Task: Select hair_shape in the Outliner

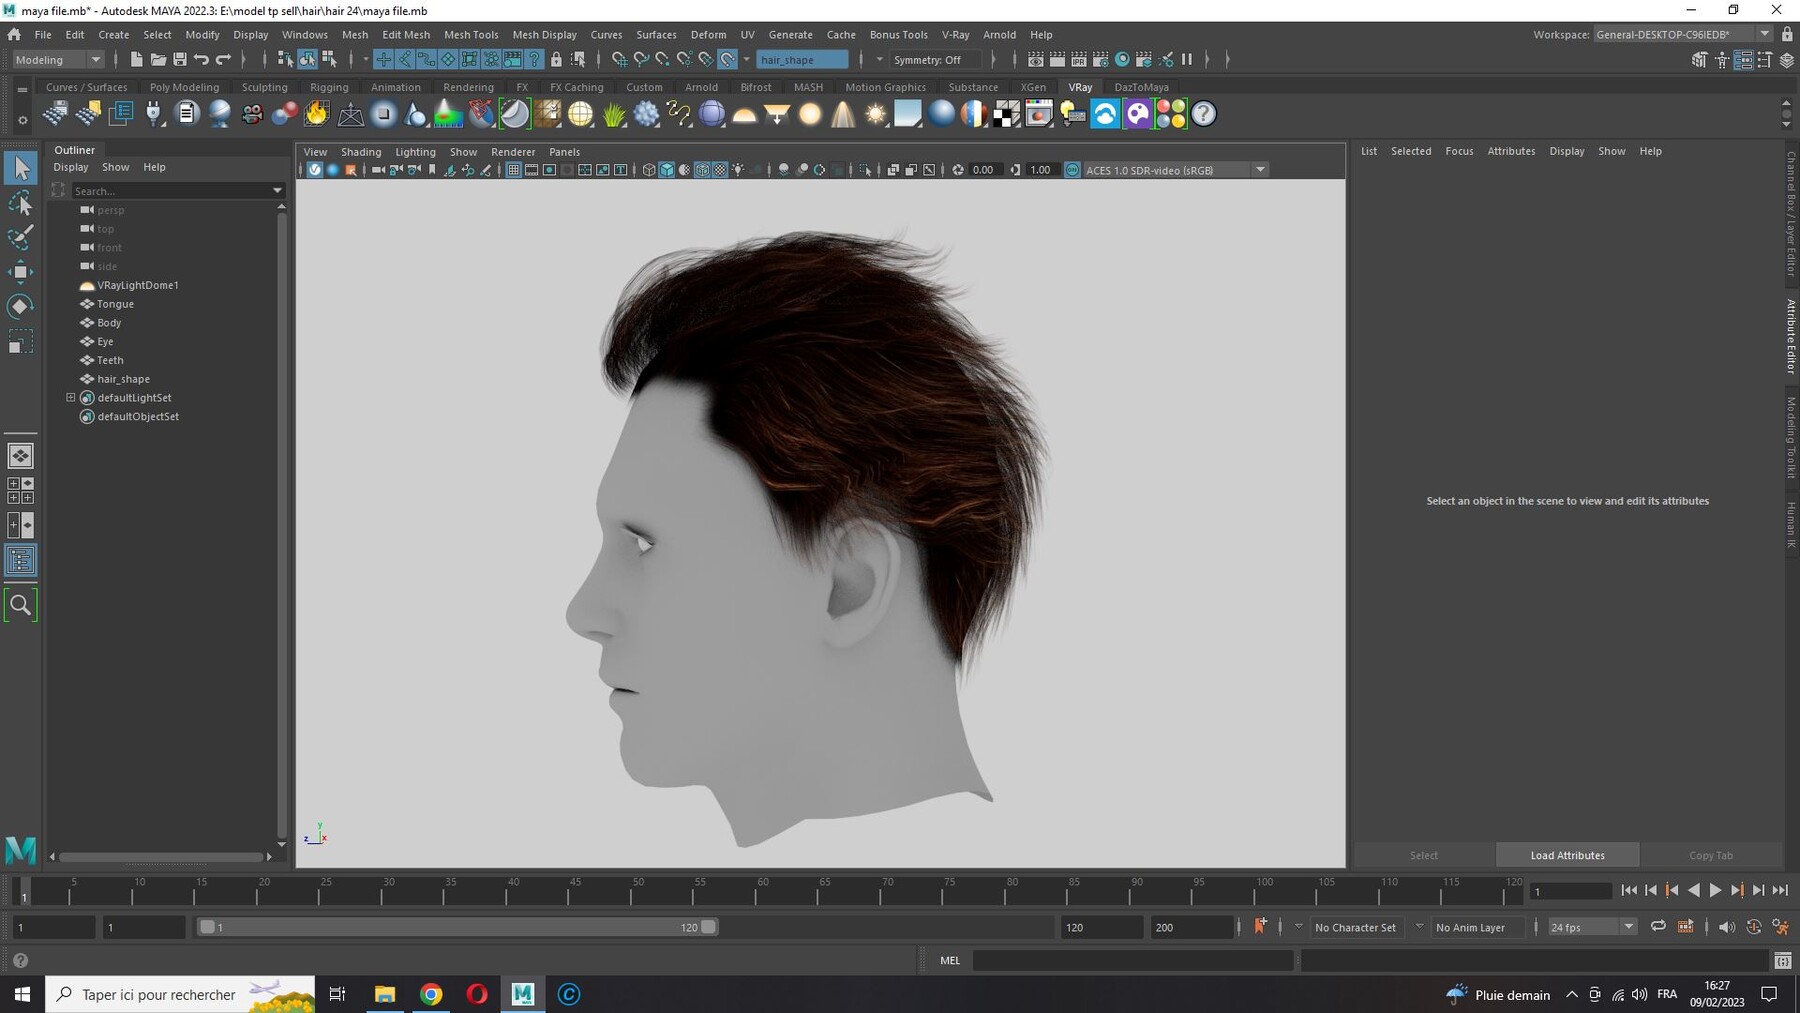Action: (124, 379)
